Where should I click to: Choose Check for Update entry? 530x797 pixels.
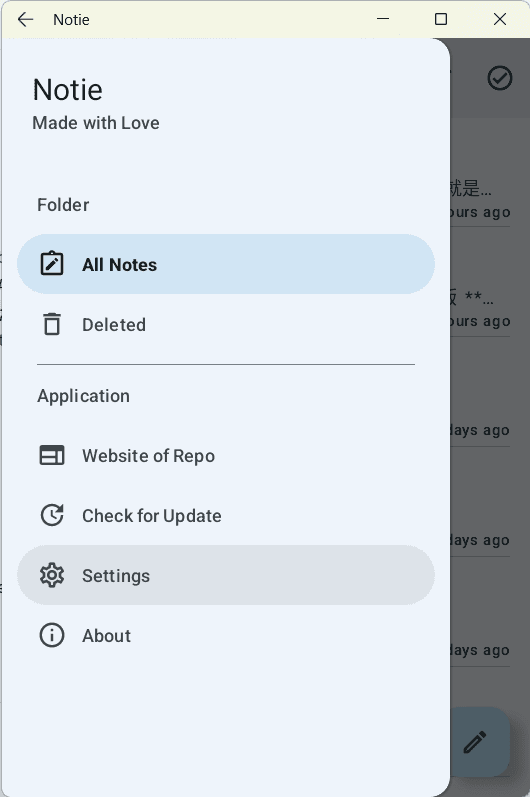[226, 515]
